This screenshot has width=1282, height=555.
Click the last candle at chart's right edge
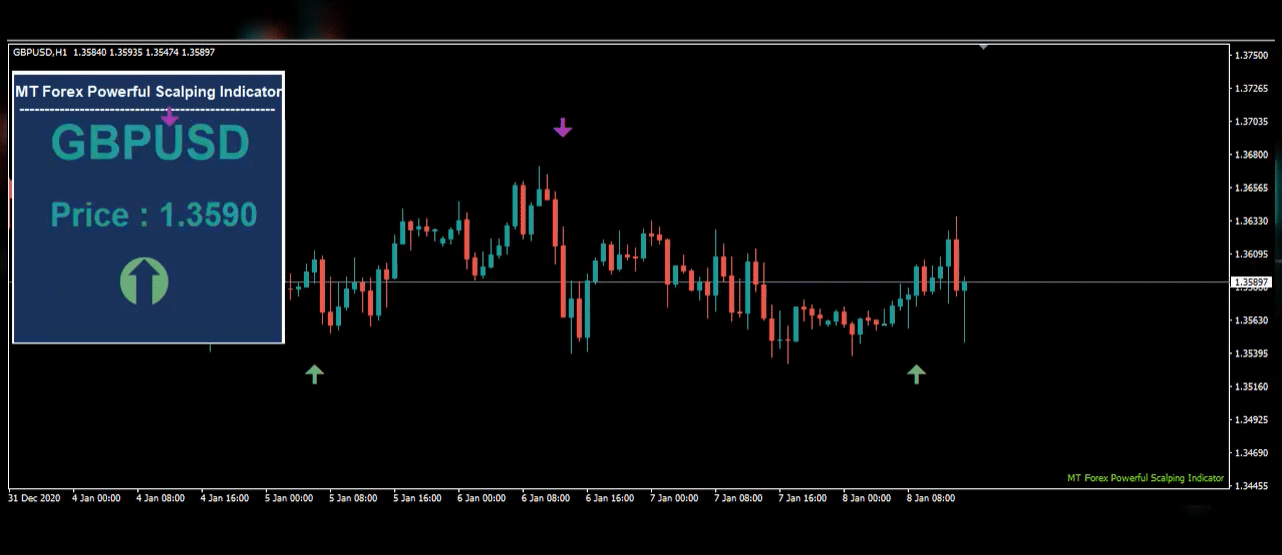click(x=964, y=285)
